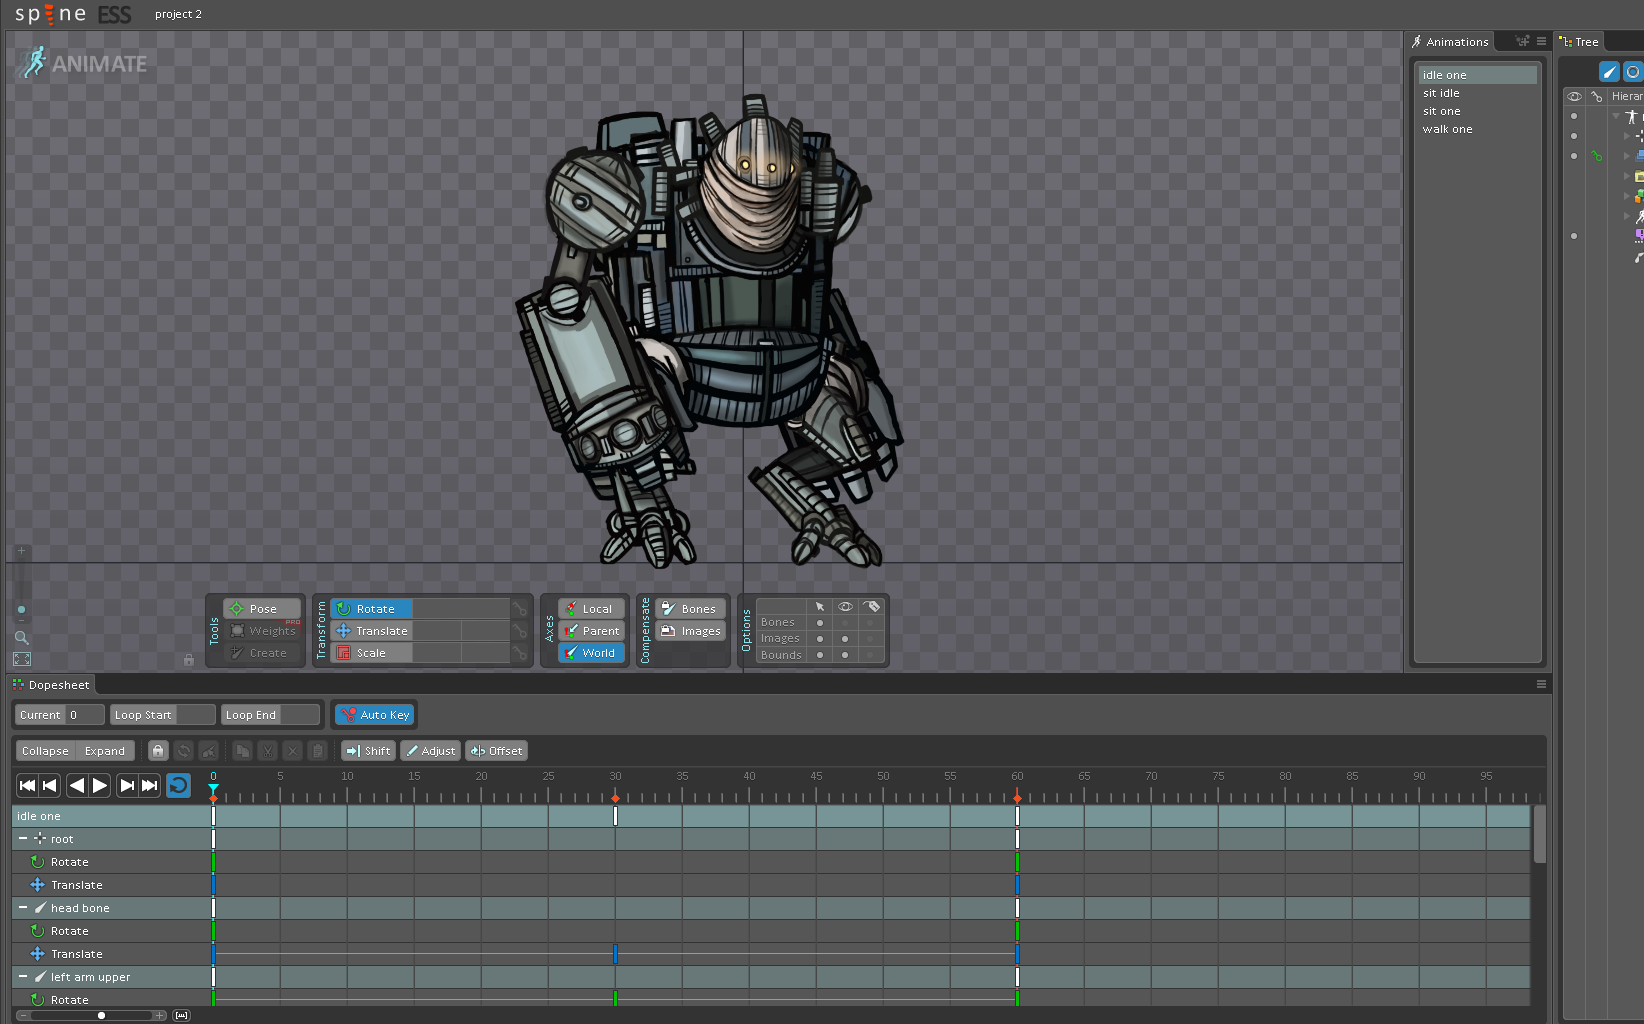Click the new animation icon in Animations panel
The width and height of the screenshot is (1644, 1024).
click(x=1522, y=42)
